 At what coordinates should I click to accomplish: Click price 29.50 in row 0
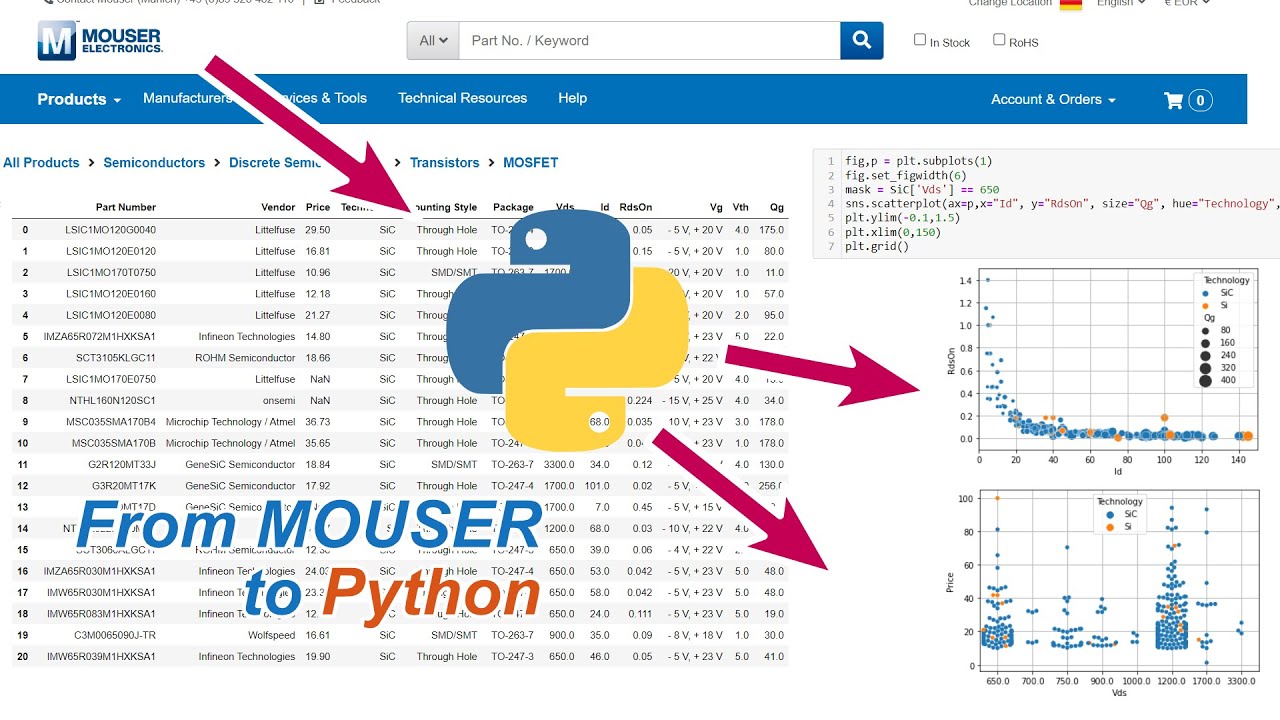pos(317,230)
